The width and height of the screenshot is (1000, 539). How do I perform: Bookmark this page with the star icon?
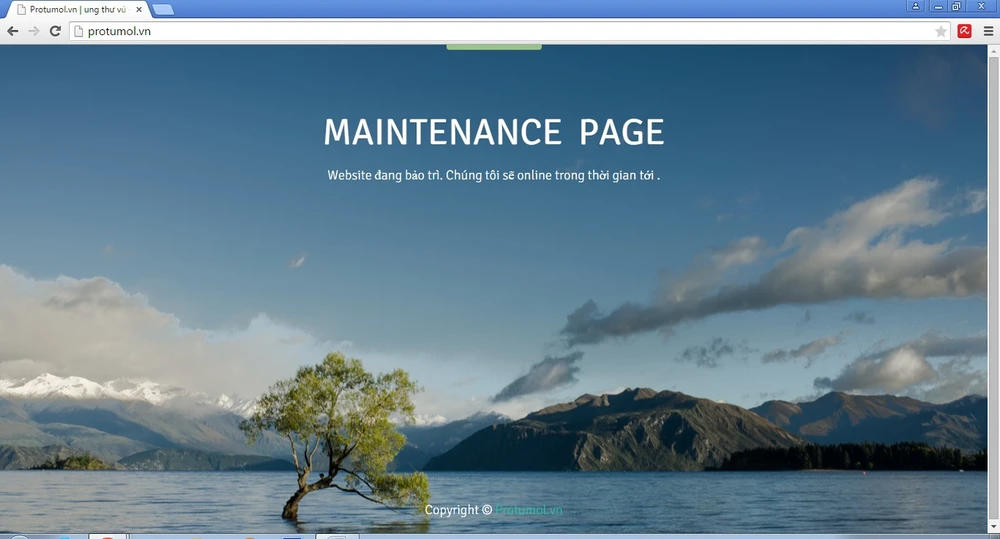click(x=941, y=31)
